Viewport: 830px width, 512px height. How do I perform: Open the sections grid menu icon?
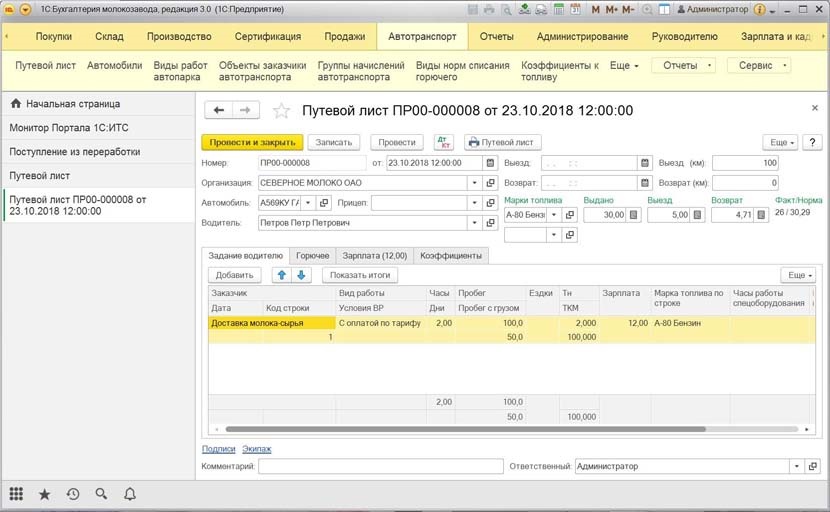(x=16, y=494)
